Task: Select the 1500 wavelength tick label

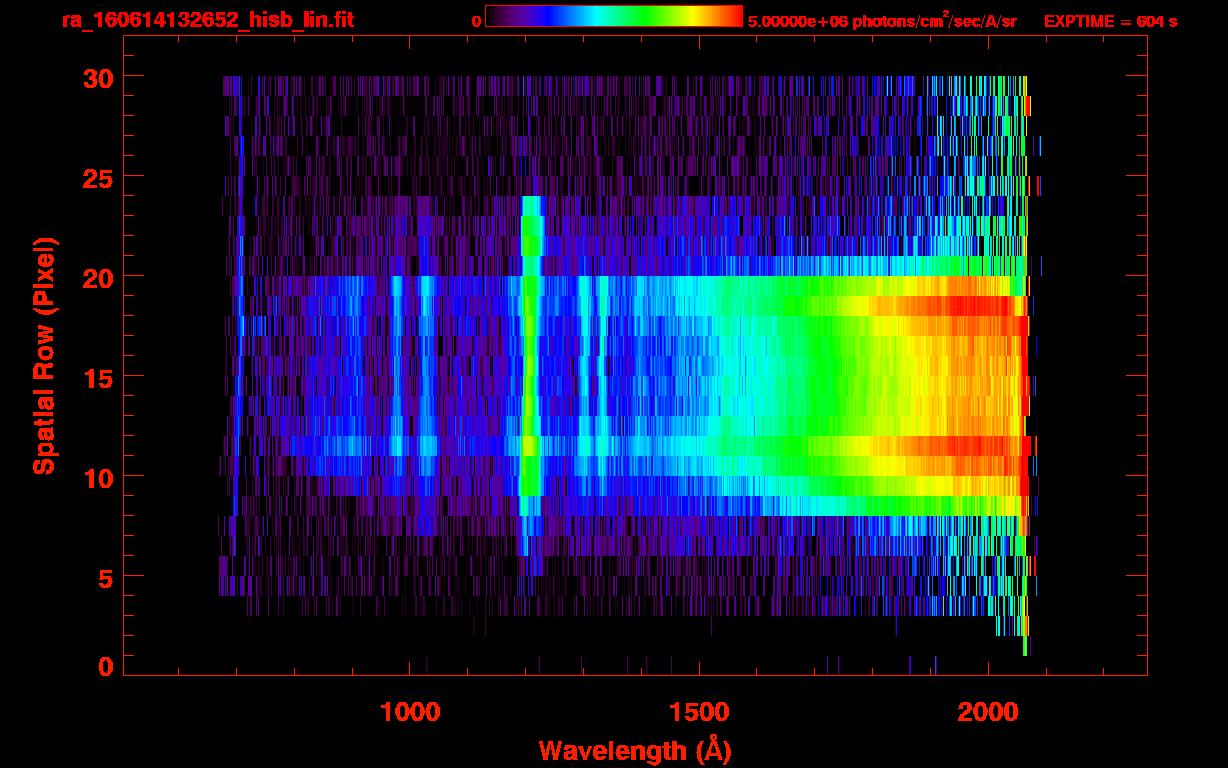Action: click(698, 712)
